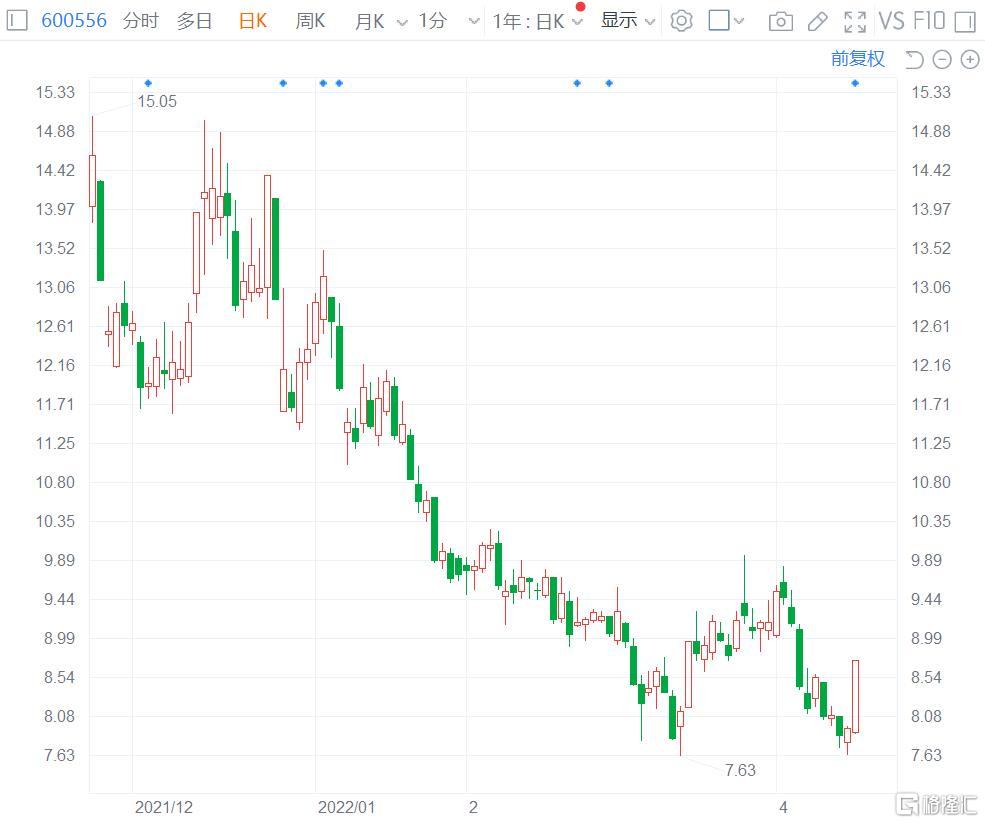Toggle the right sidebar panel icon

pos(964,22)
